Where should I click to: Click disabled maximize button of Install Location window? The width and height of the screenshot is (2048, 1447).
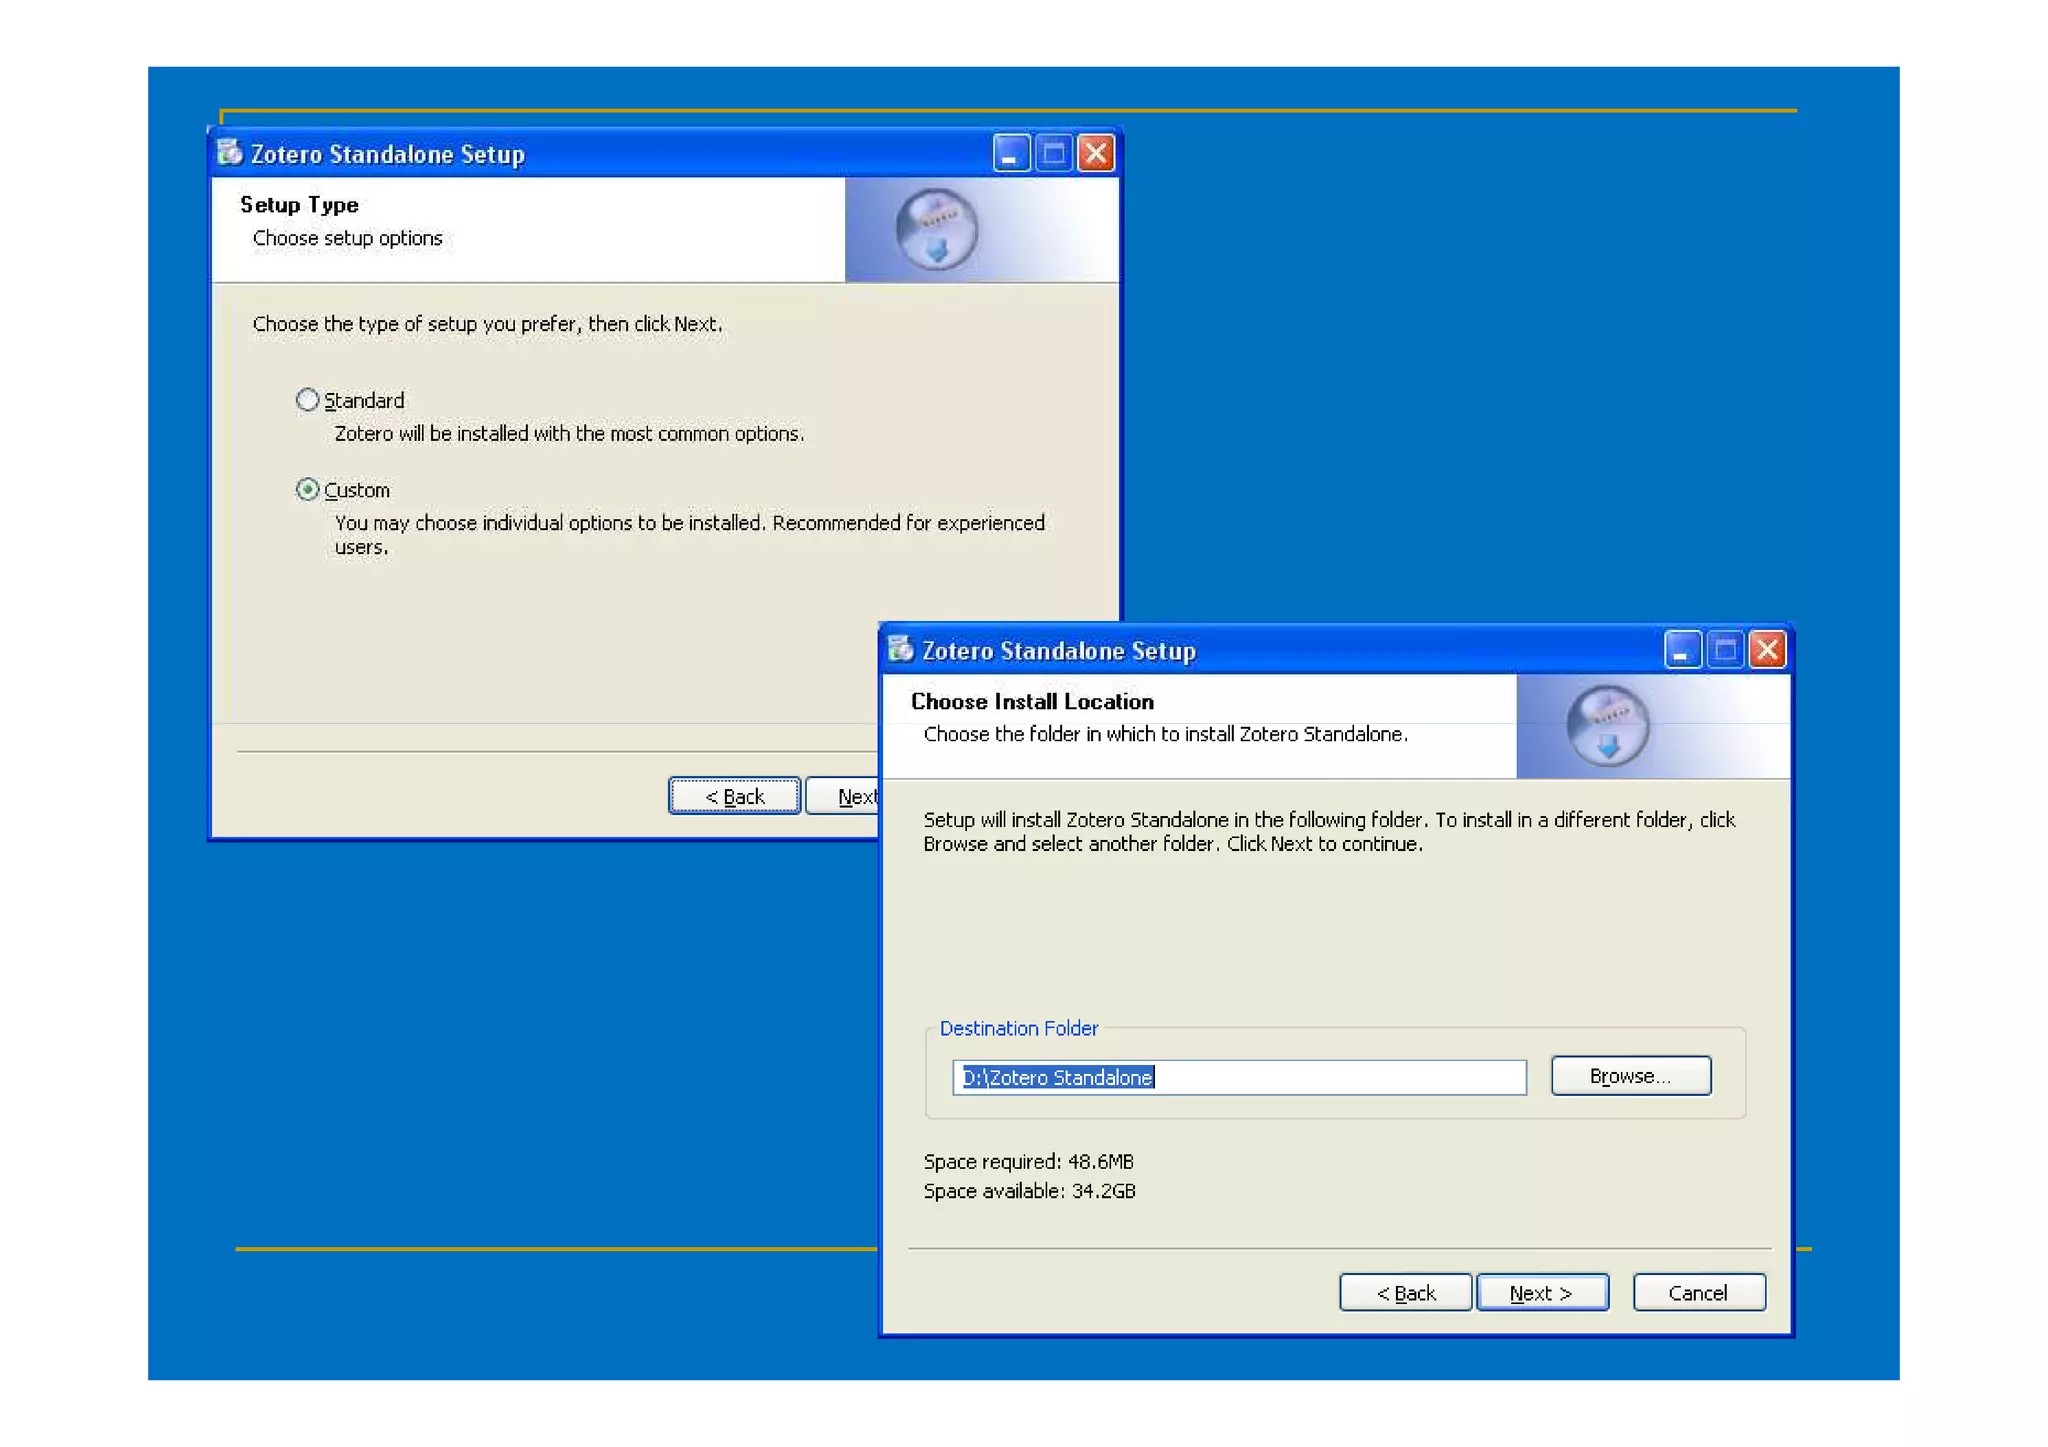coord(1725,650)
